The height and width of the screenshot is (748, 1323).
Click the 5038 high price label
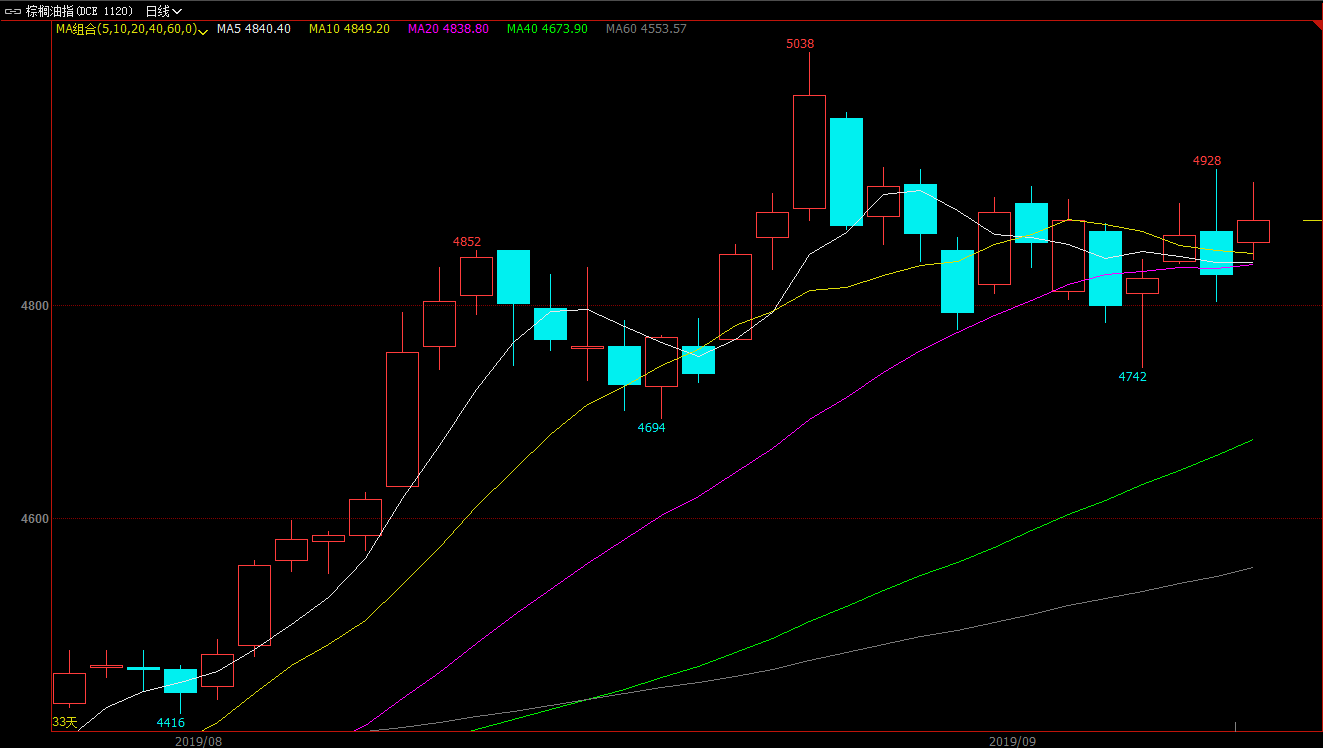[x=800, y=44]
